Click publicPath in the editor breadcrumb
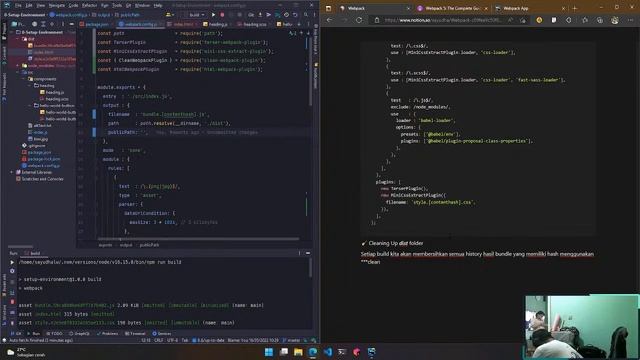This screenshot has height=360, width=640. (149, 245)
